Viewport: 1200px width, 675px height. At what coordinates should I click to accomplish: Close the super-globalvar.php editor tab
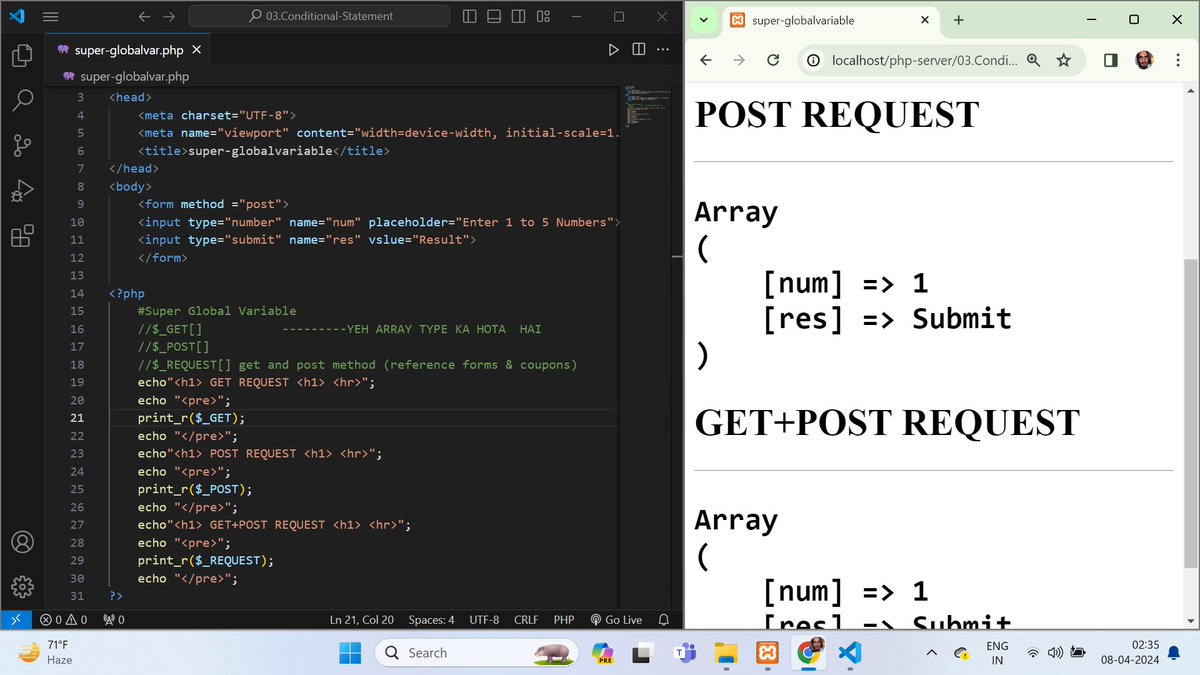[196, 50]
